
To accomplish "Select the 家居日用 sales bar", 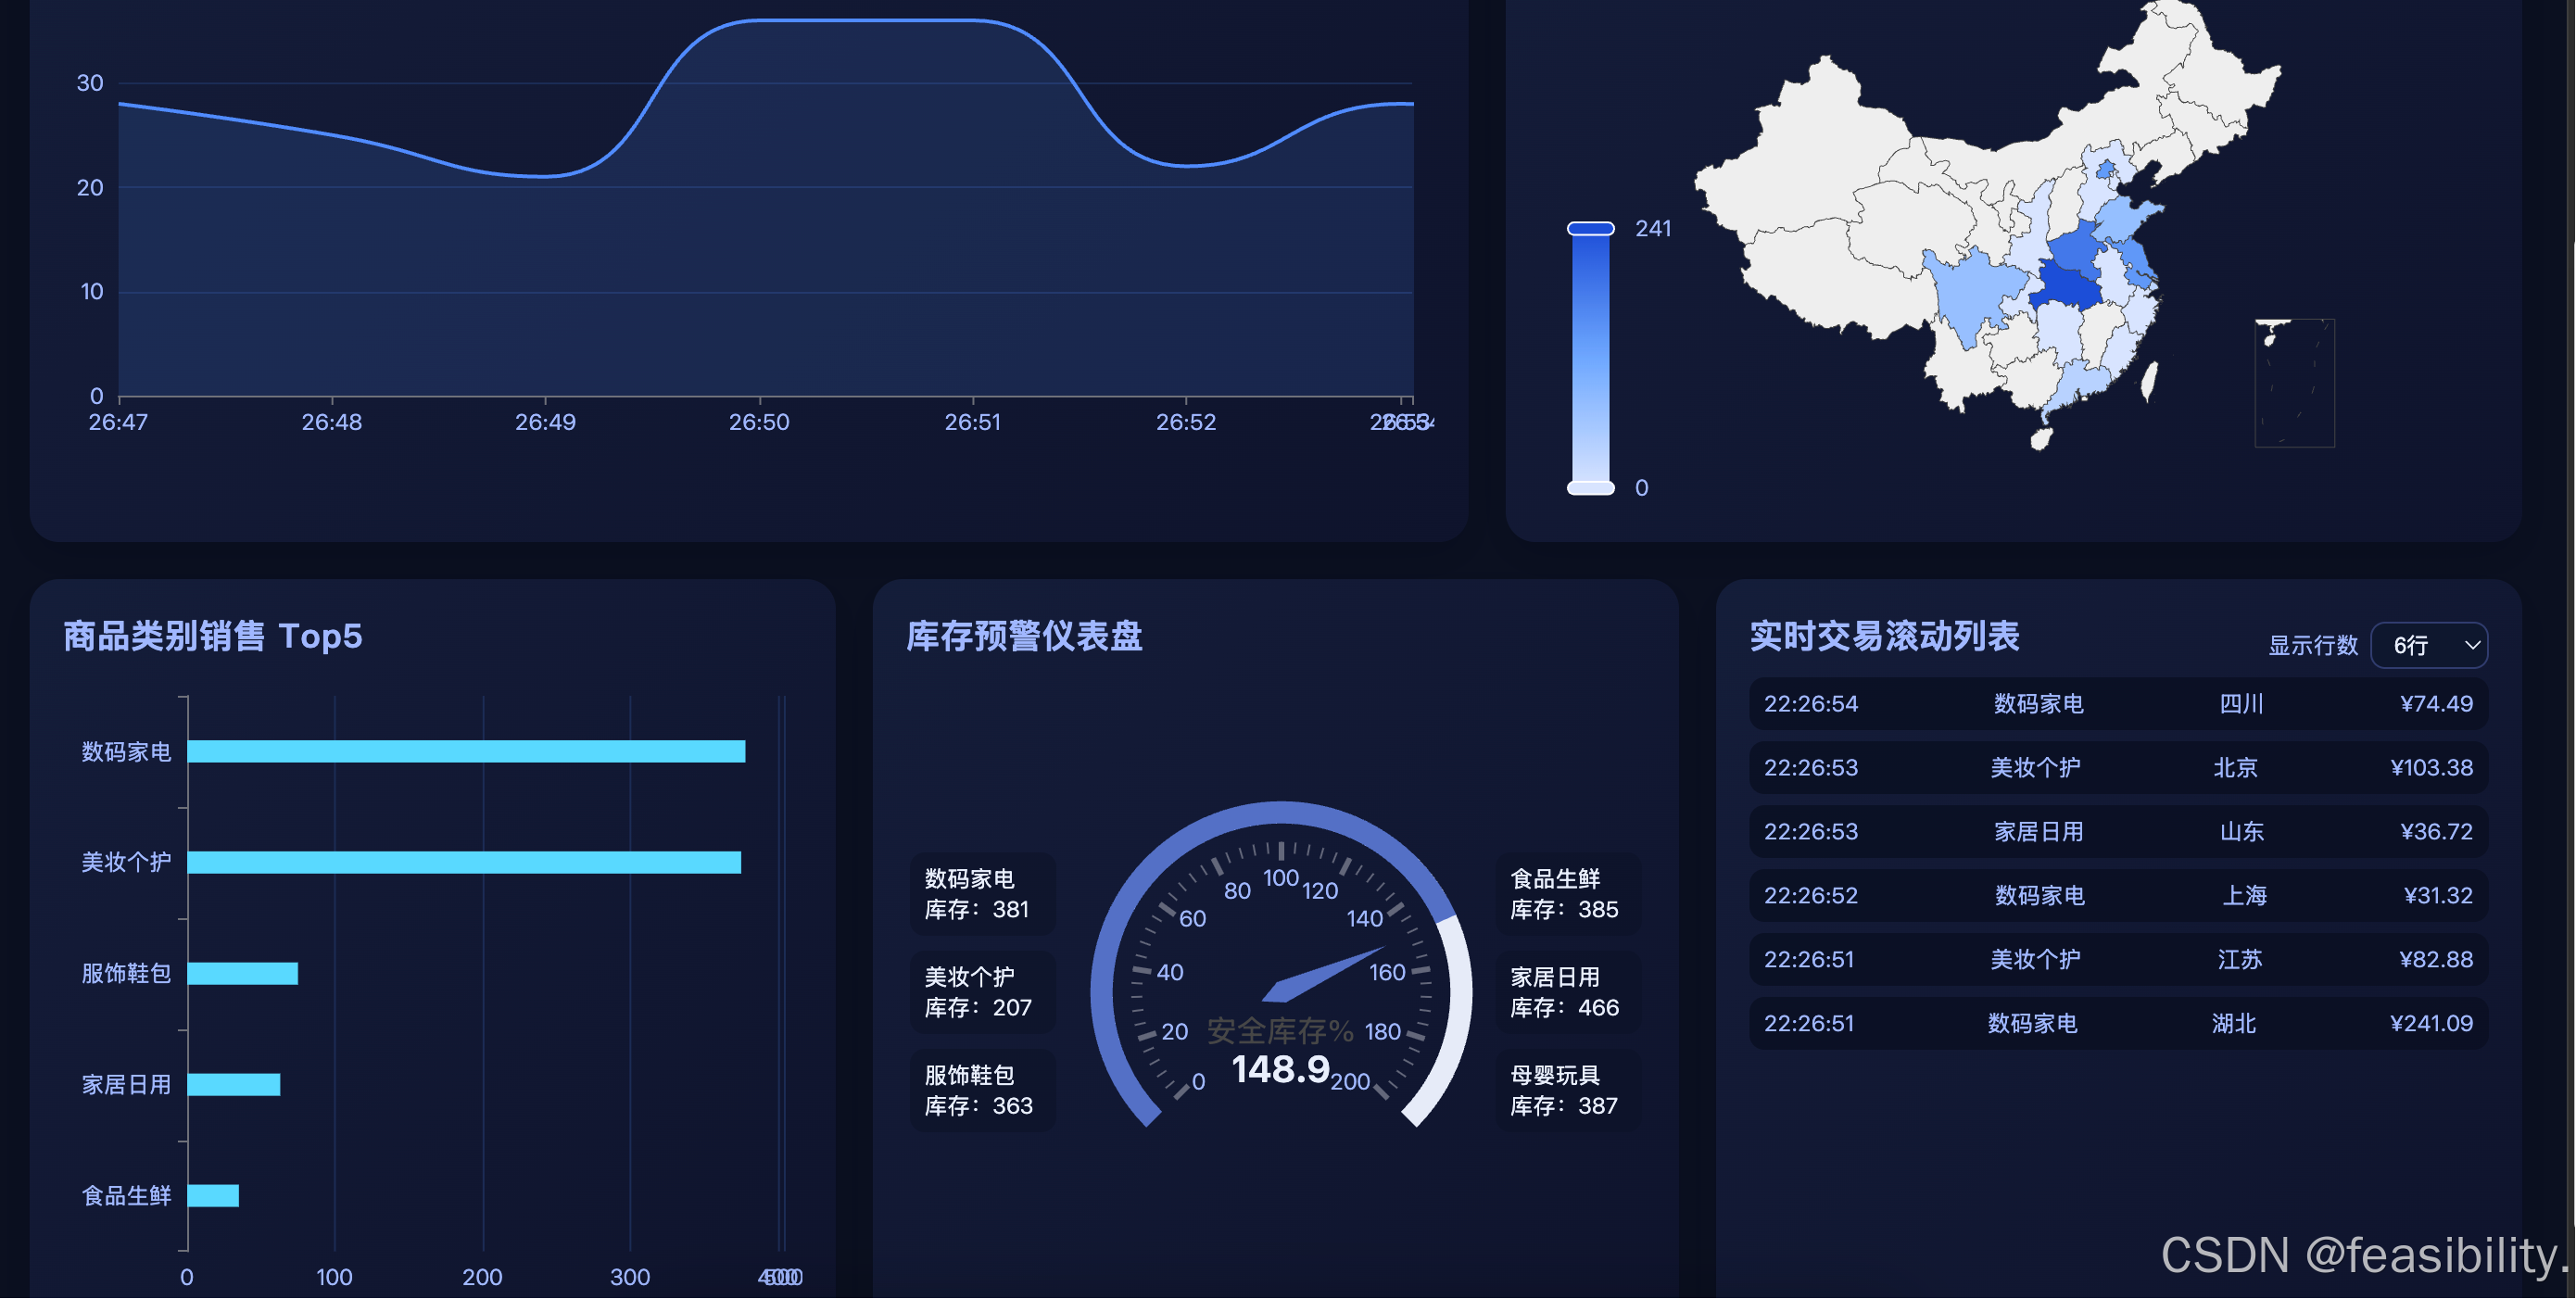I will 234,1084.
